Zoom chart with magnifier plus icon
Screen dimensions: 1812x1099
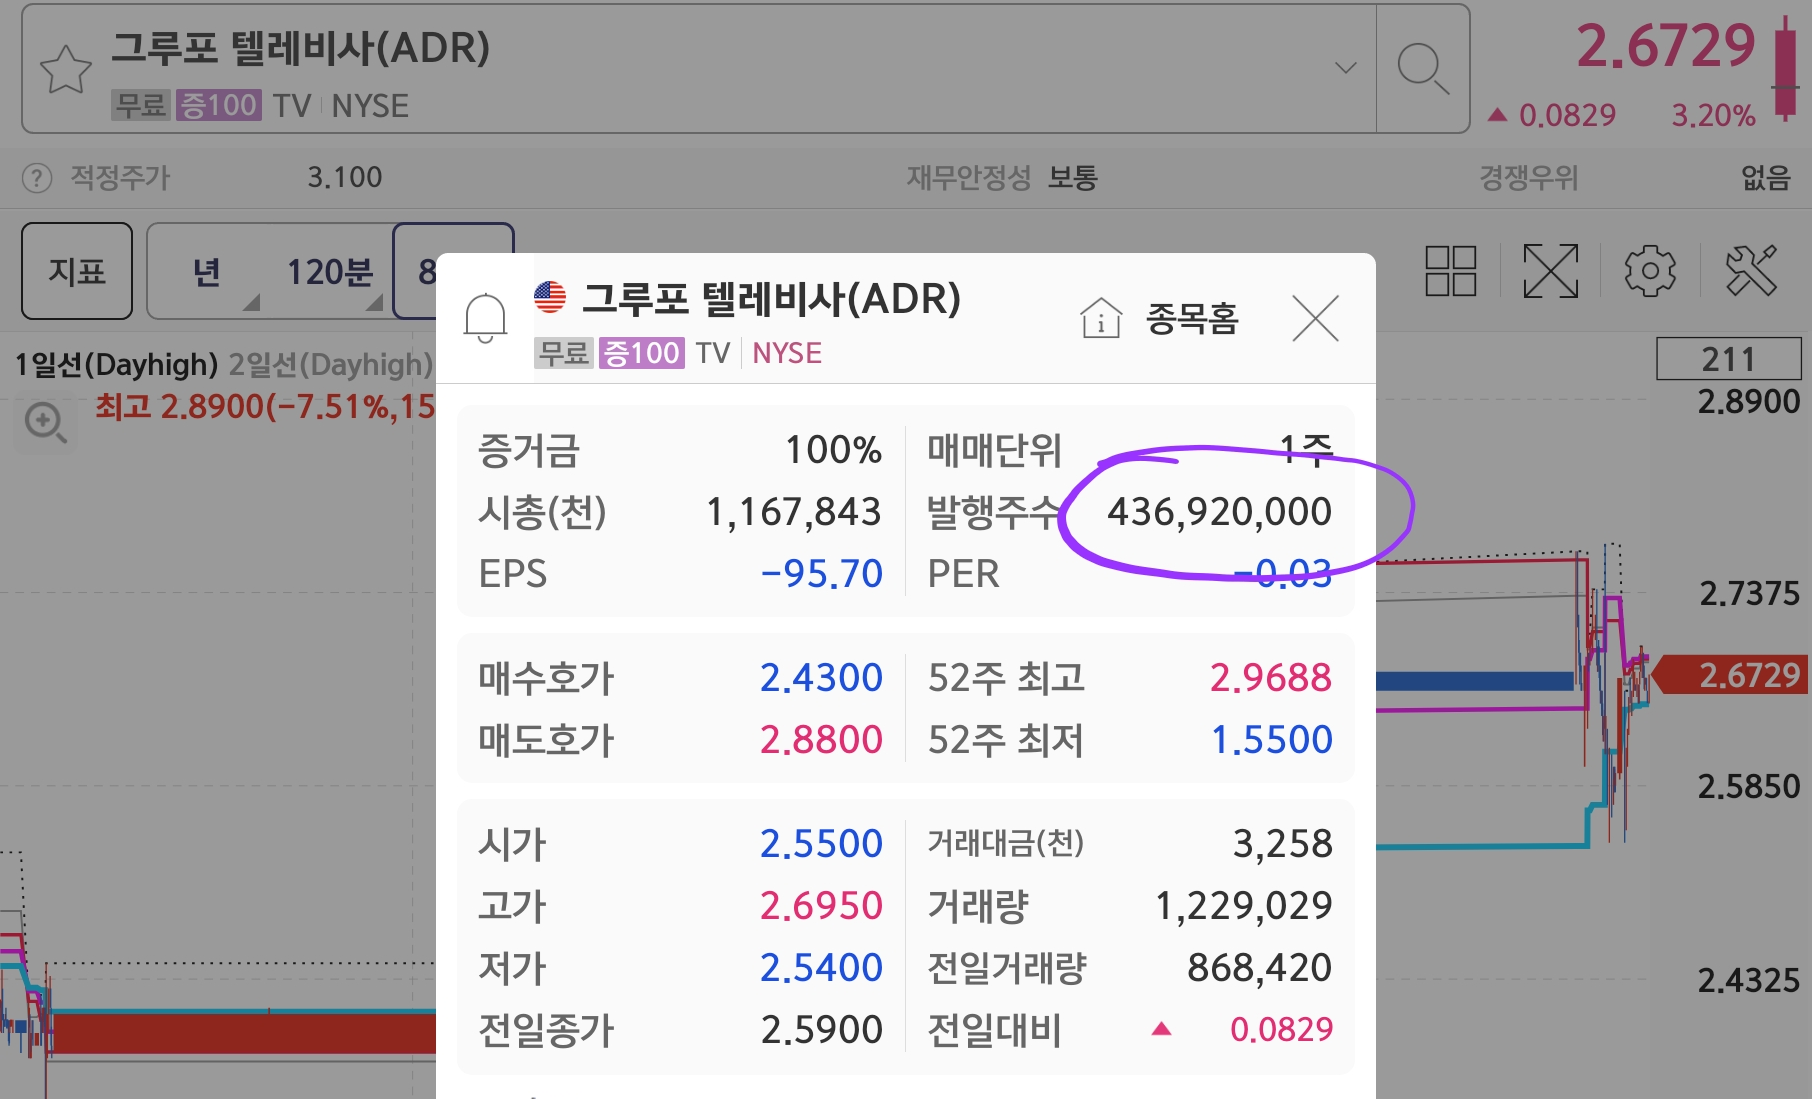[46, 422]
